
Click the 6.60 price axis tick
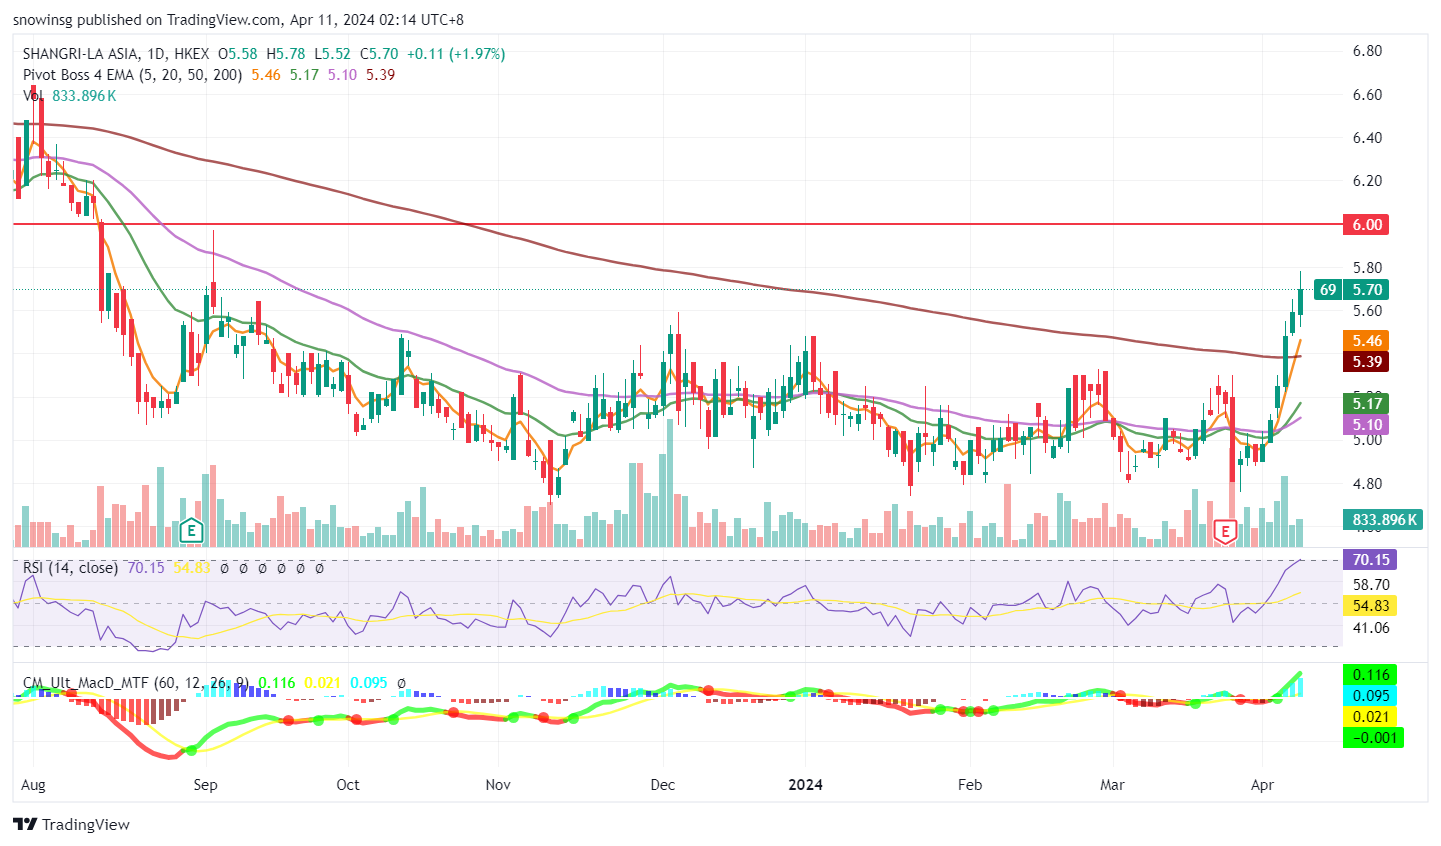(x=1367, y=95)
